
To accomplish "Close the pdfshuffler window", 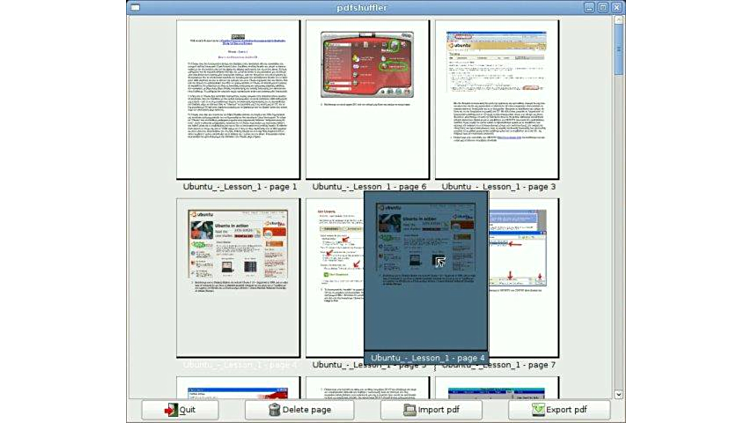I will [617, 7].
